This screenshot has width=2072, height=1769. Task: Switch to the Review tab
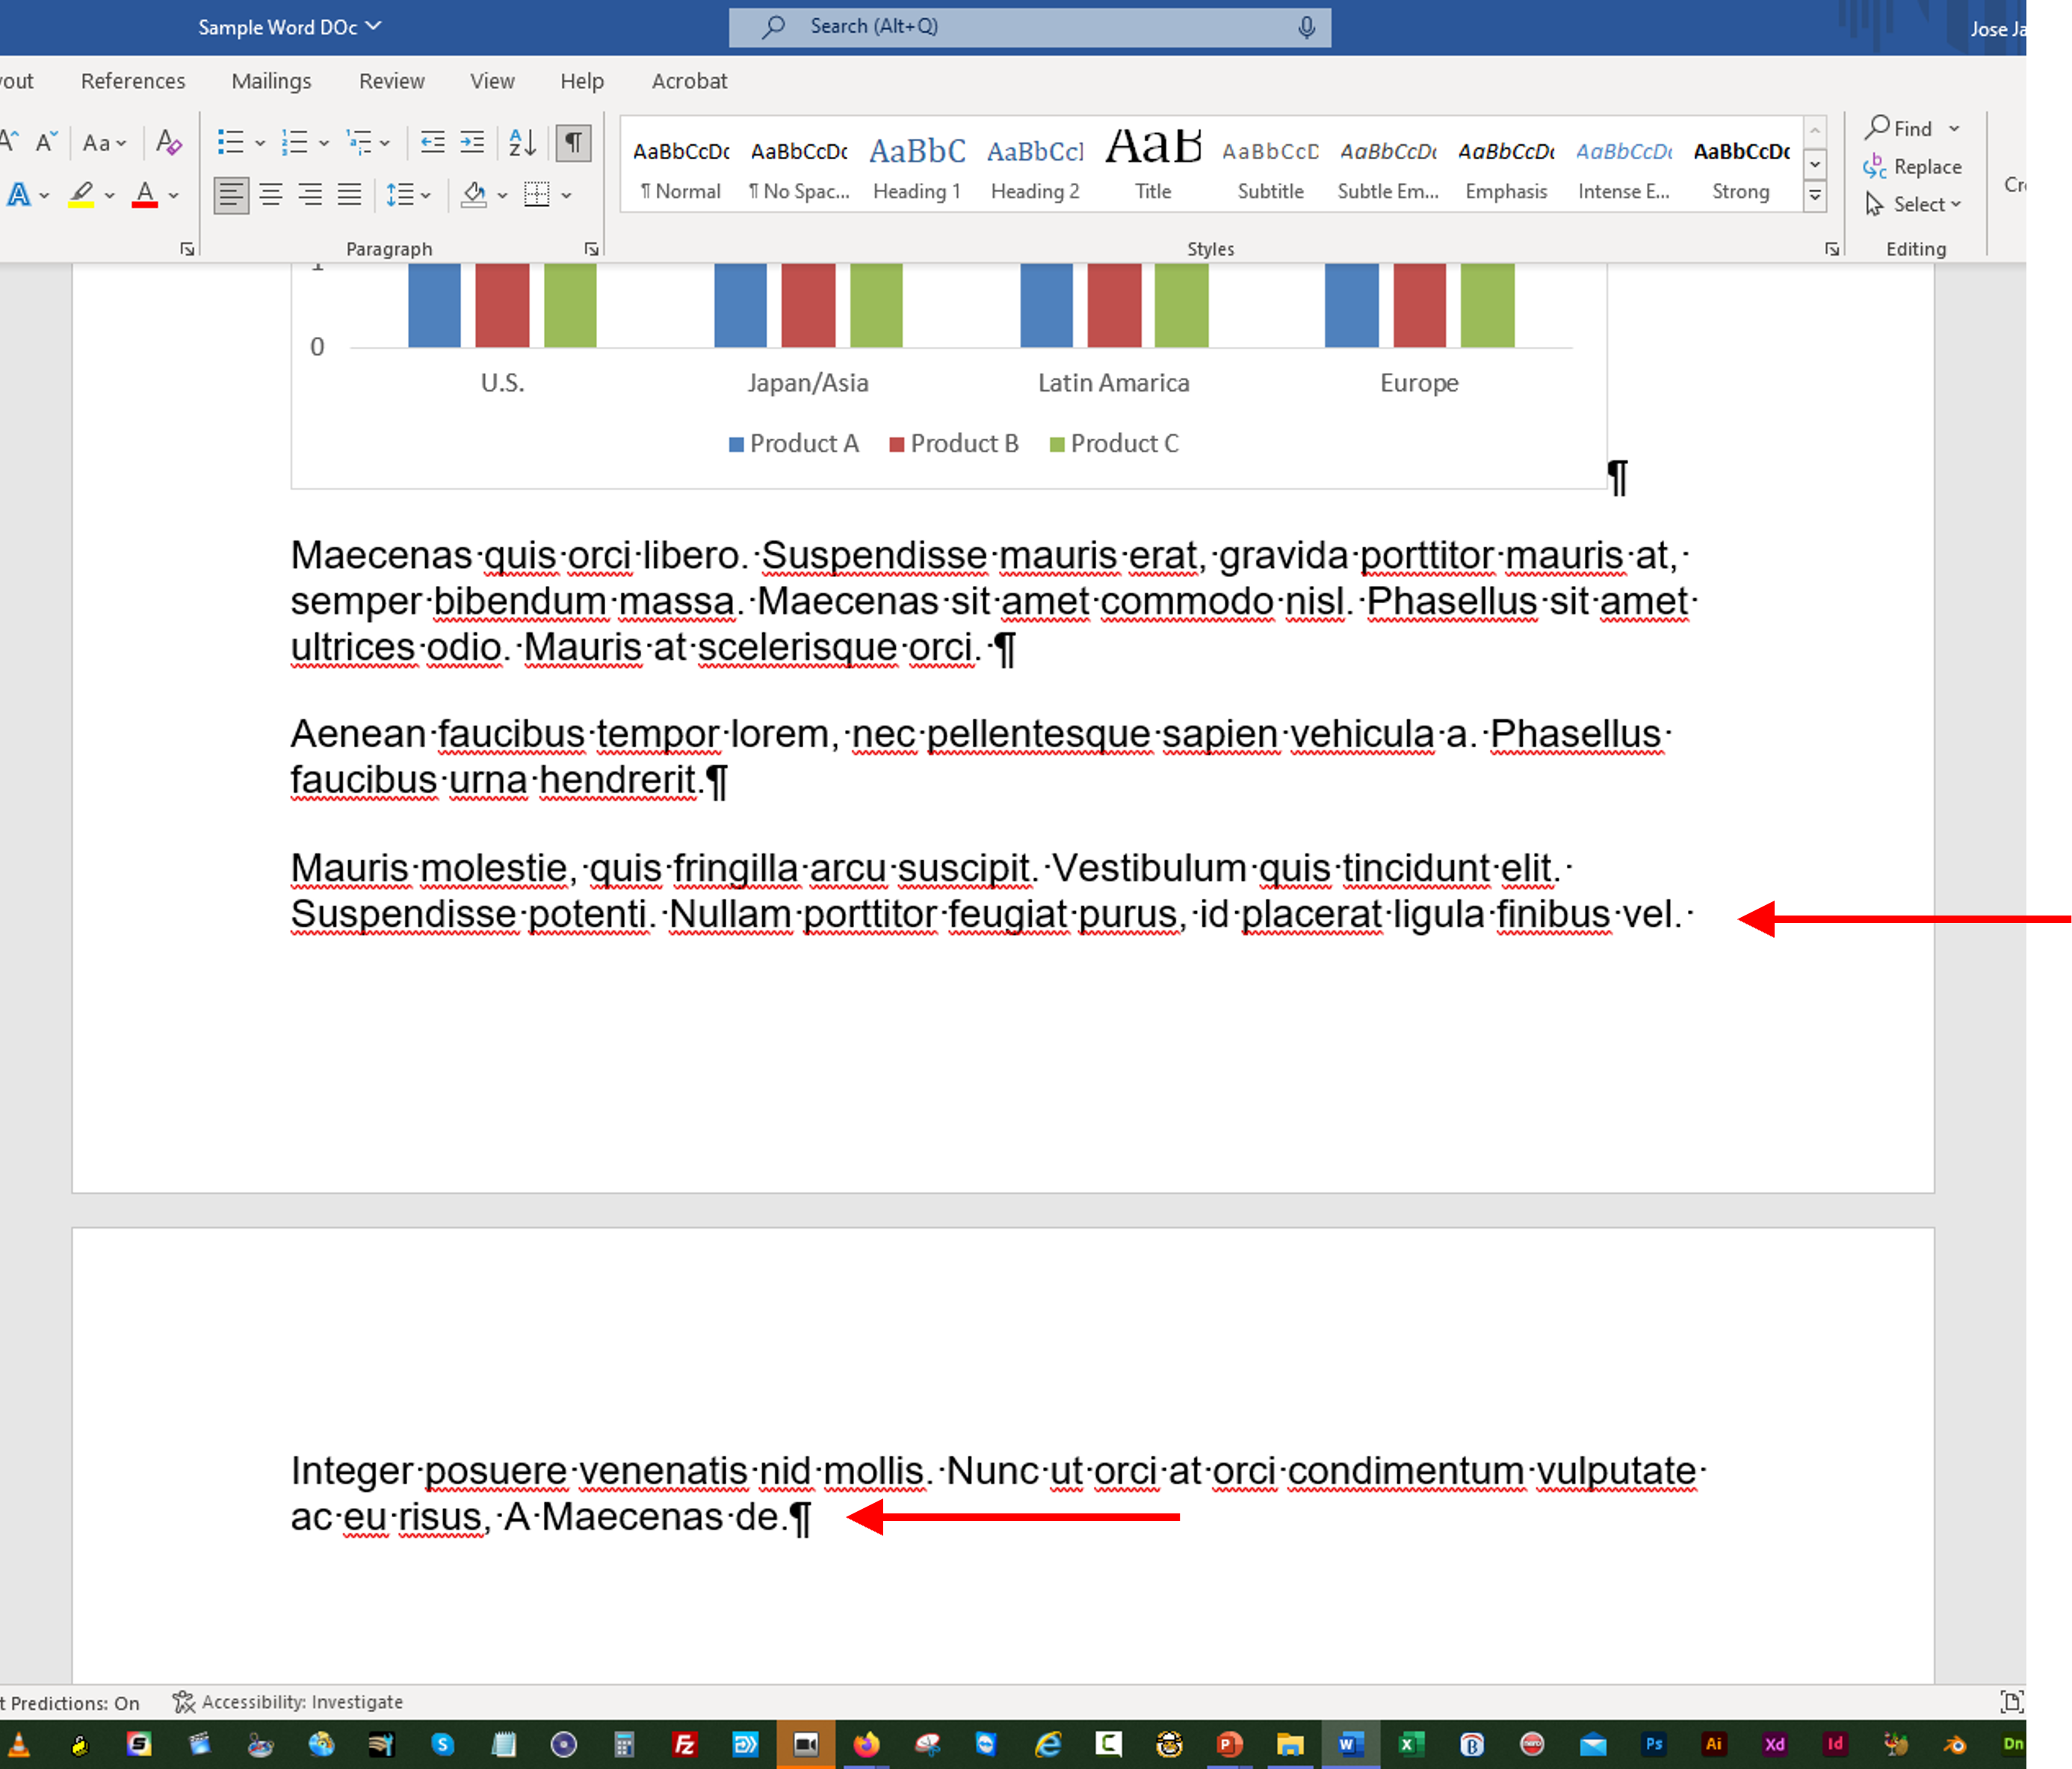pyautogui.click(x=391, y=81)
